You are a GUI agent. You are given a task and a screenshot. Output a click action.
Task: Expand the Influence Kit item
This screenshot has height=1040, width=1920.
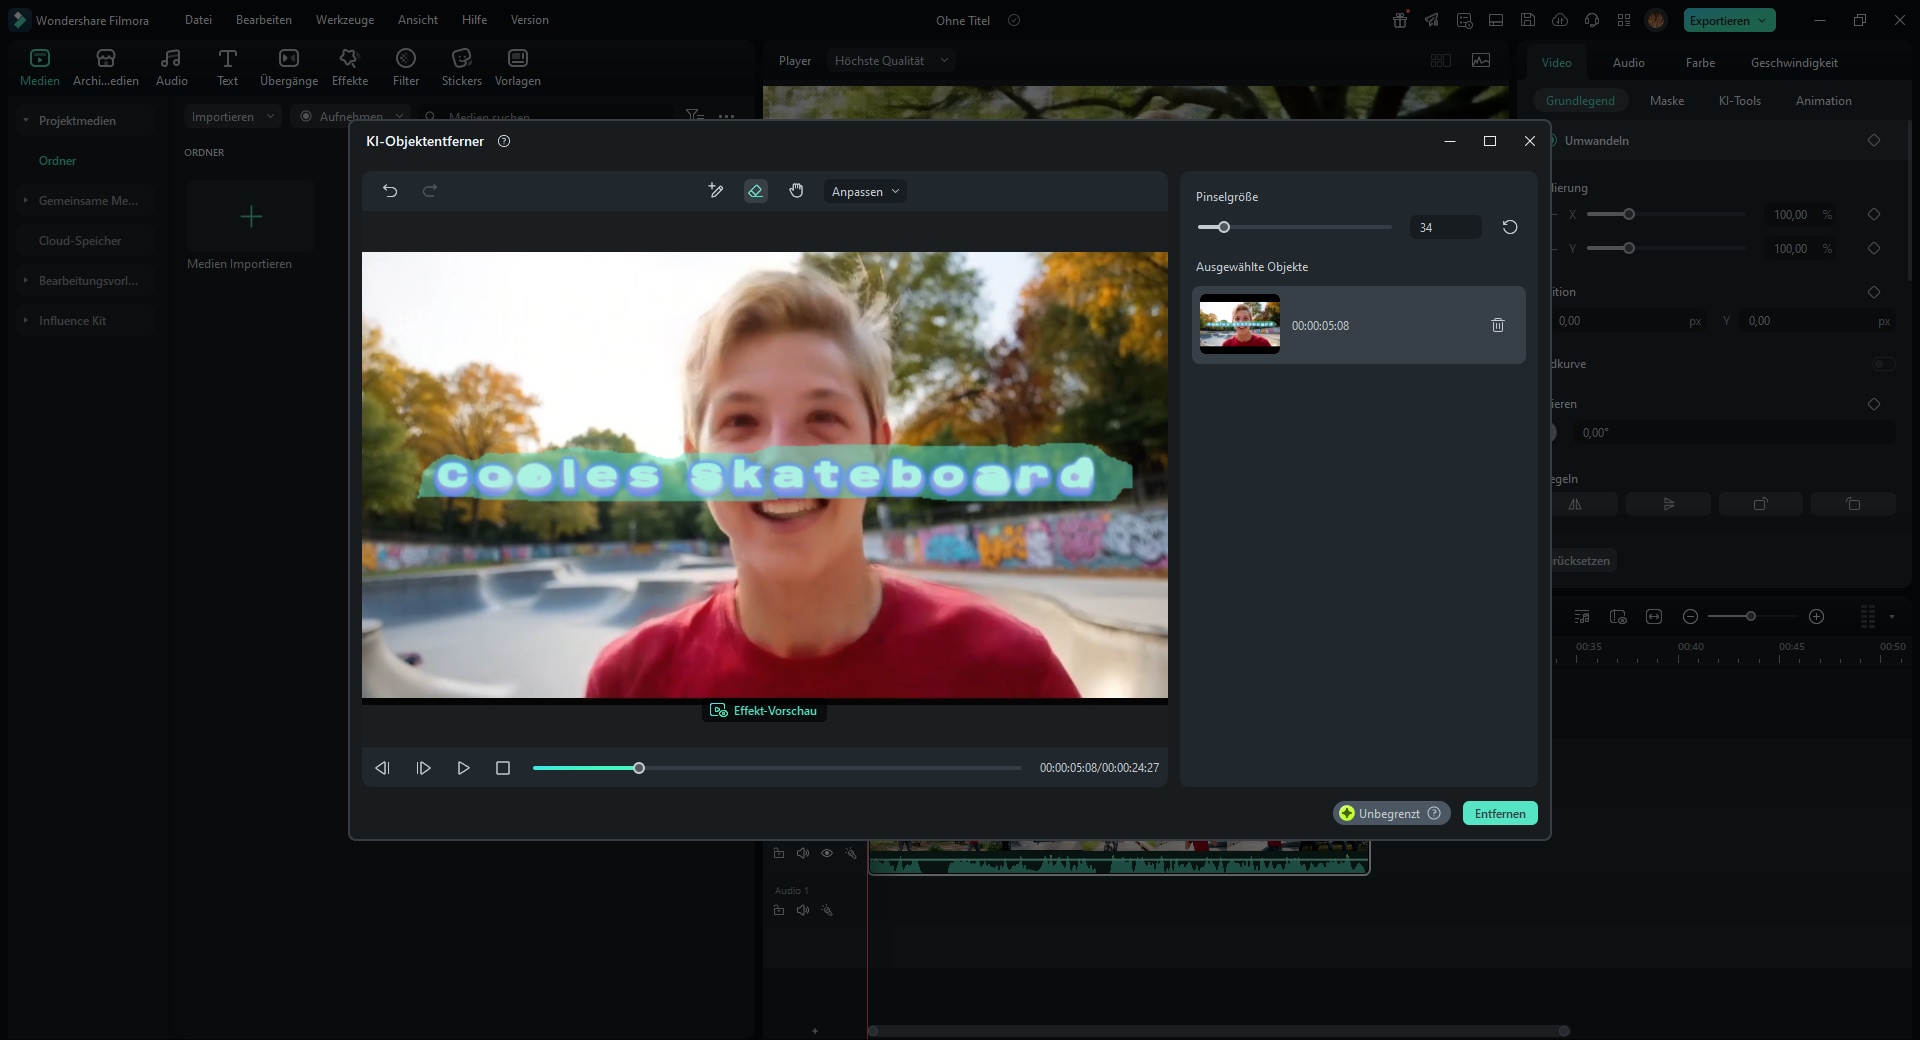pyautogui.click(x=26, y=320)
